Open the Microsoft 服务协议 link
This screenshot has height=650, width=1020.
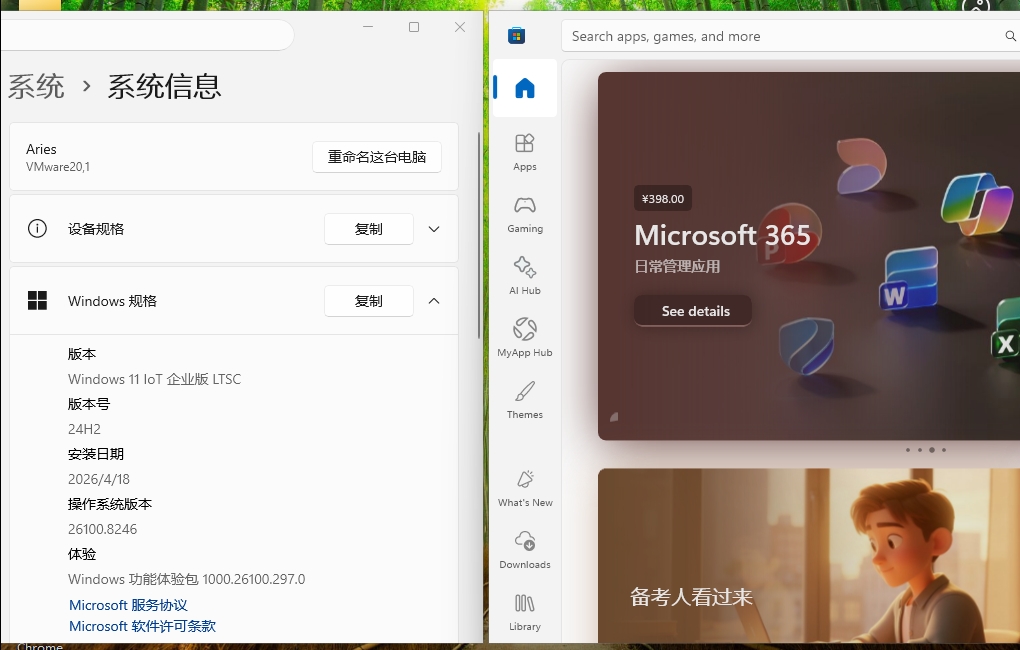pyautogui.click(x=128, y=604)
